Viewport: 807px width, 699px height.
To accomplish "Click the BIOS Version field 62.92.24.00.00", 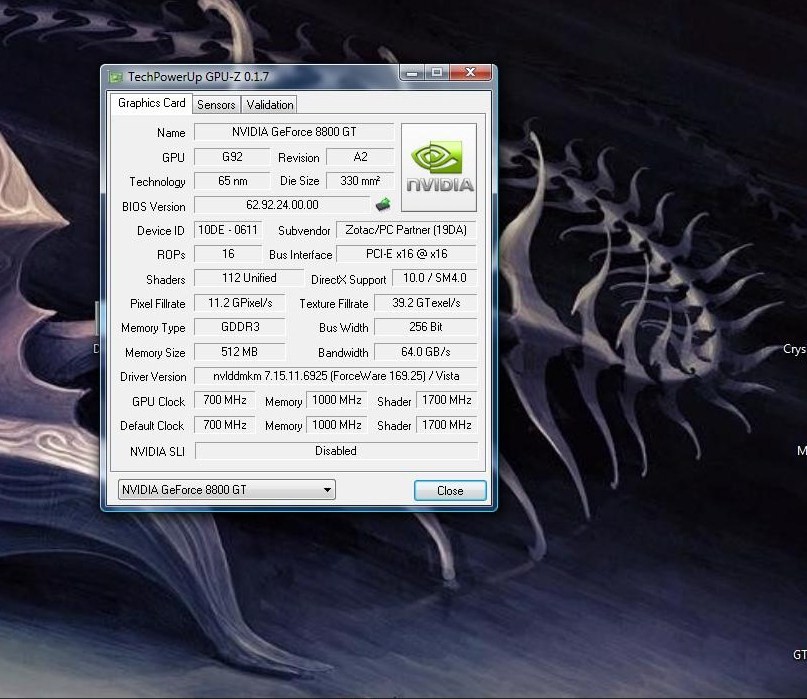I will 282,204.
